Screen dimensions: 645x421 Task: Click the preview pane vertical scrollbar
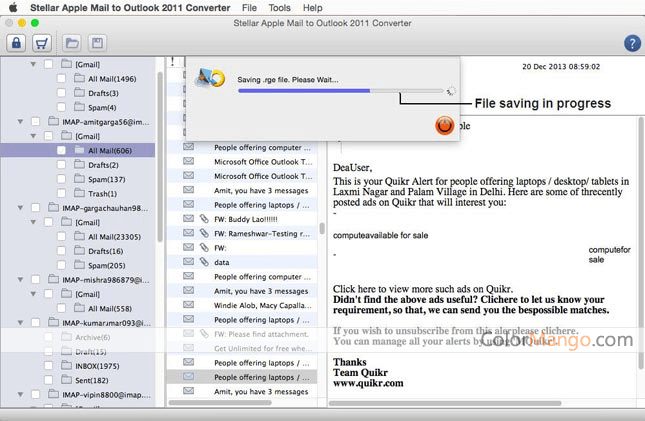641,243
